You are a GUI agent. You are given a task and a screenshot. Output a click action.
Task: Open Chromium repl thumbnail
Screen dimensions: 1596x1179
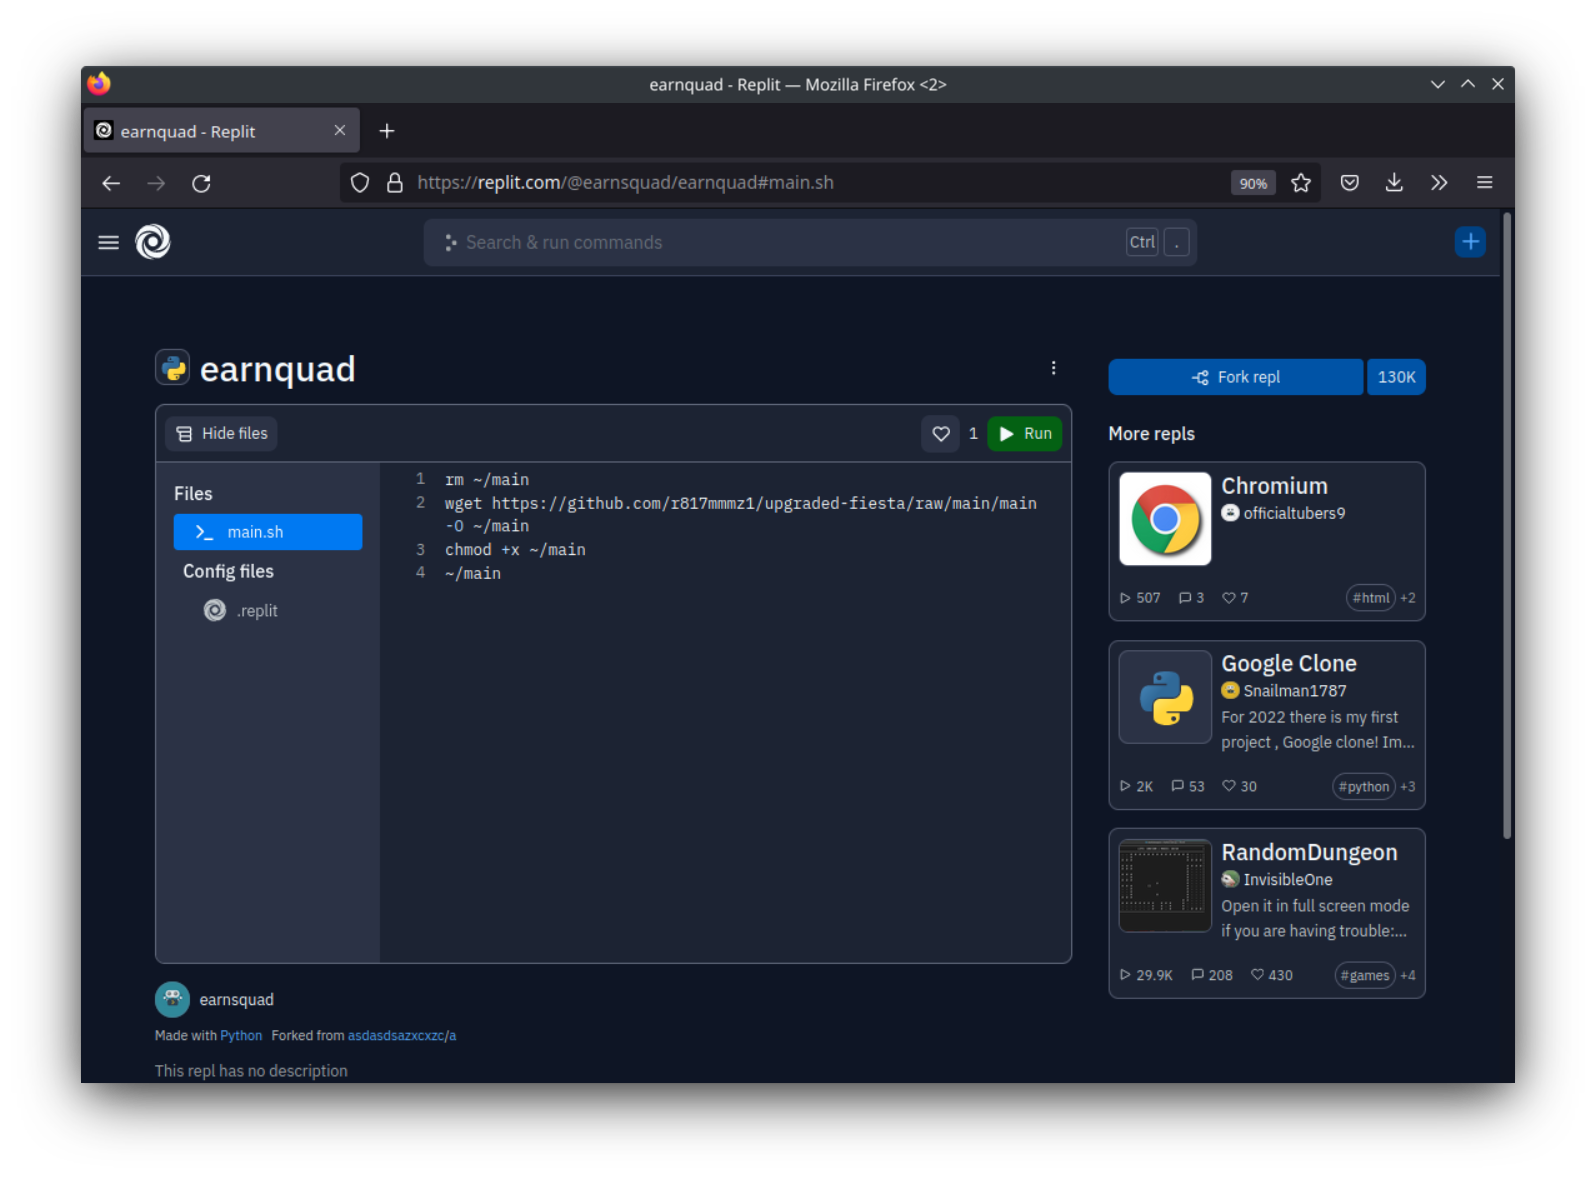[x=1165, y=519]
